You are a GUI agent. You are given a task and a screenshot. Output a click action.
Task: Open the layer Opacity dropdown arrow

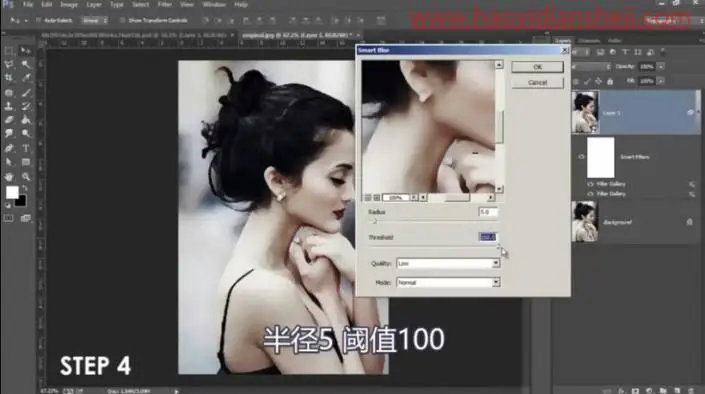[x=660, y=67]
